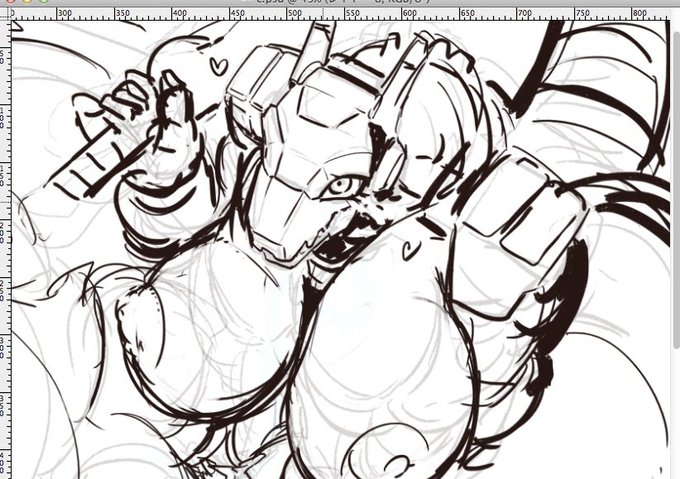Click the 600 mark on horizontal ruler

tap(410, 13)
